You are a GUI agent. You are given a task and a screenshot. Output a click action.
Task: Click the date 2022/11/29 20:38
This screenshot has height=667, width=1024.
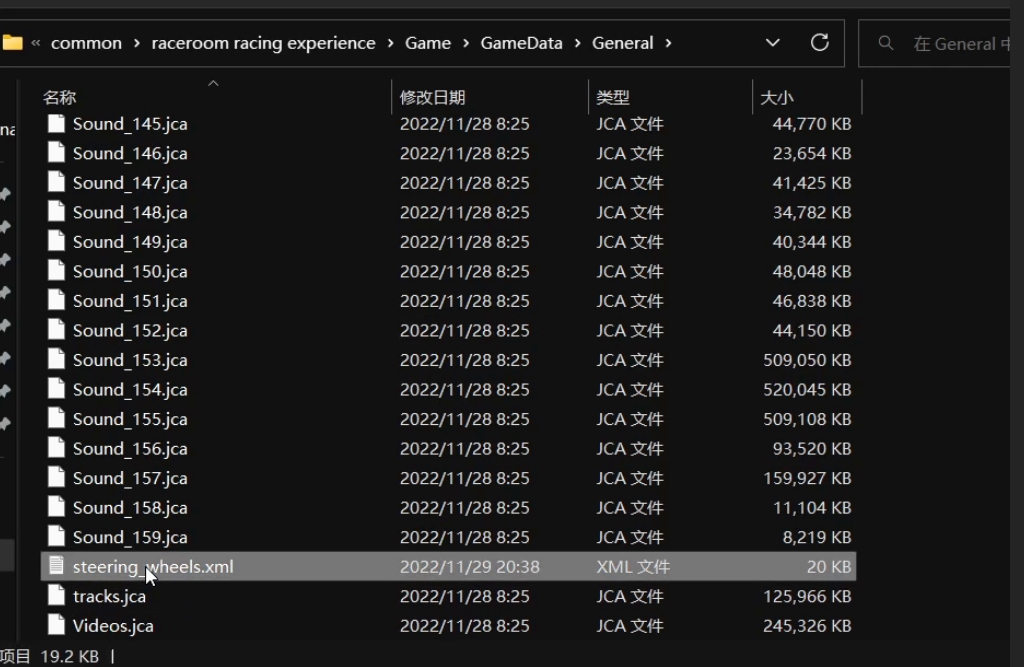click(x=470, y=566)
